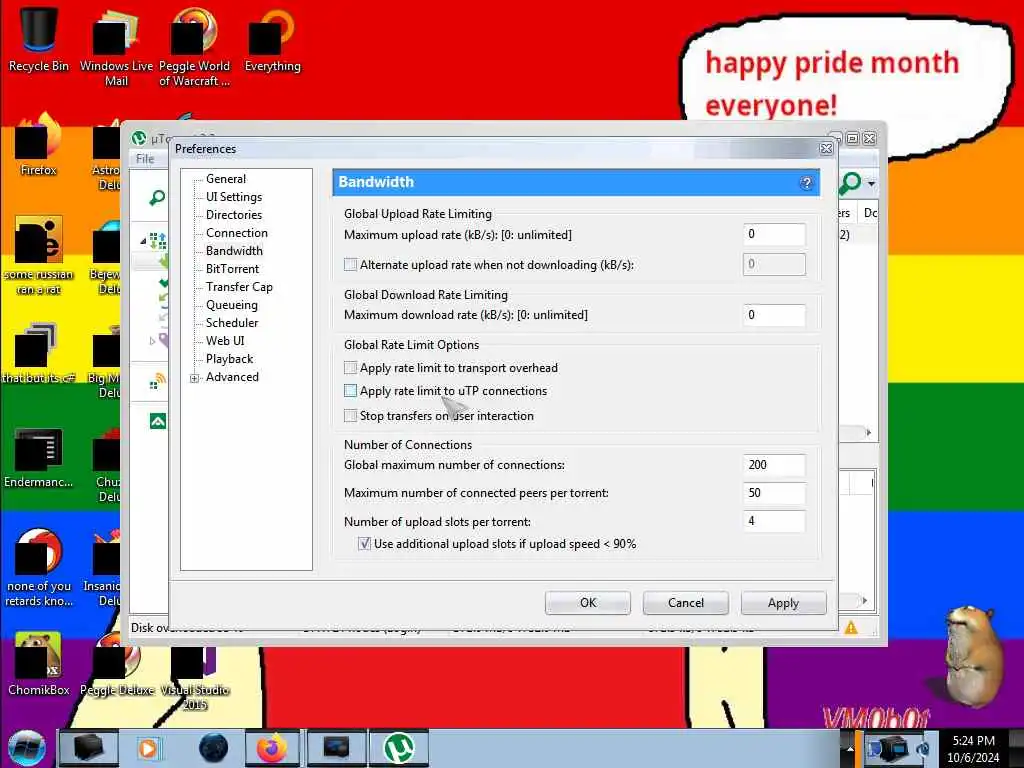This screenshot has height=768, width=1024.
Task: Collapse Torrents section in uTorrent sidebar
Action: [x=143, y=241]
